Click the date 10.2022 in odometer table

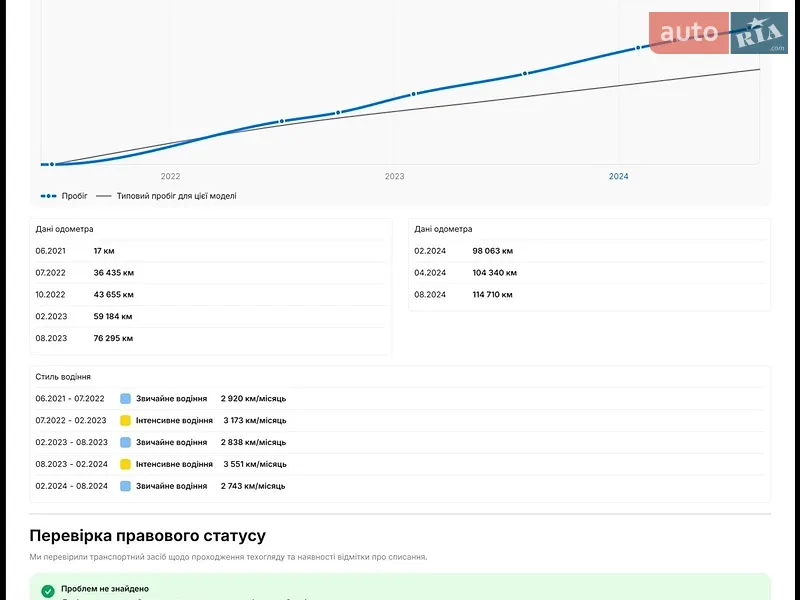click(51, 295)
